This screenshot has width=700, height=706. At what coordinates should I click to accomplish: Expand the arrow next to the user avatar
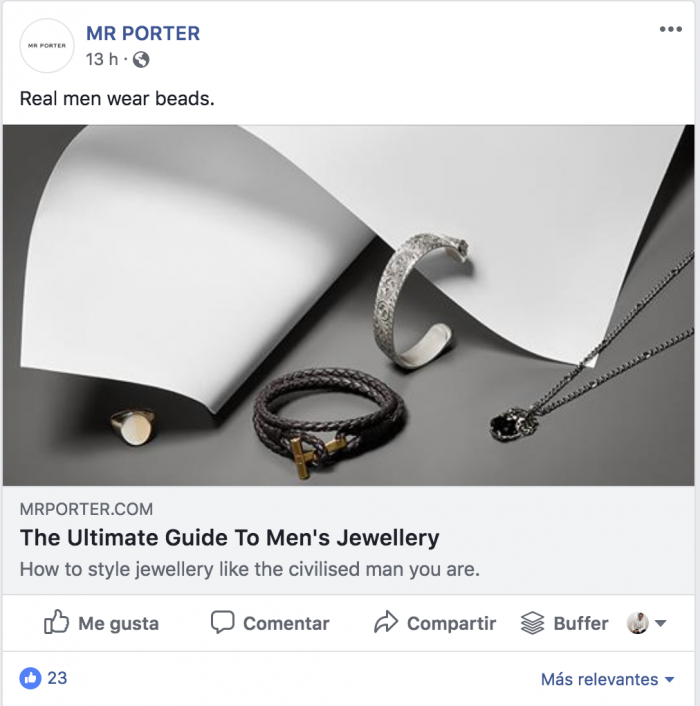tap(660, 624)
